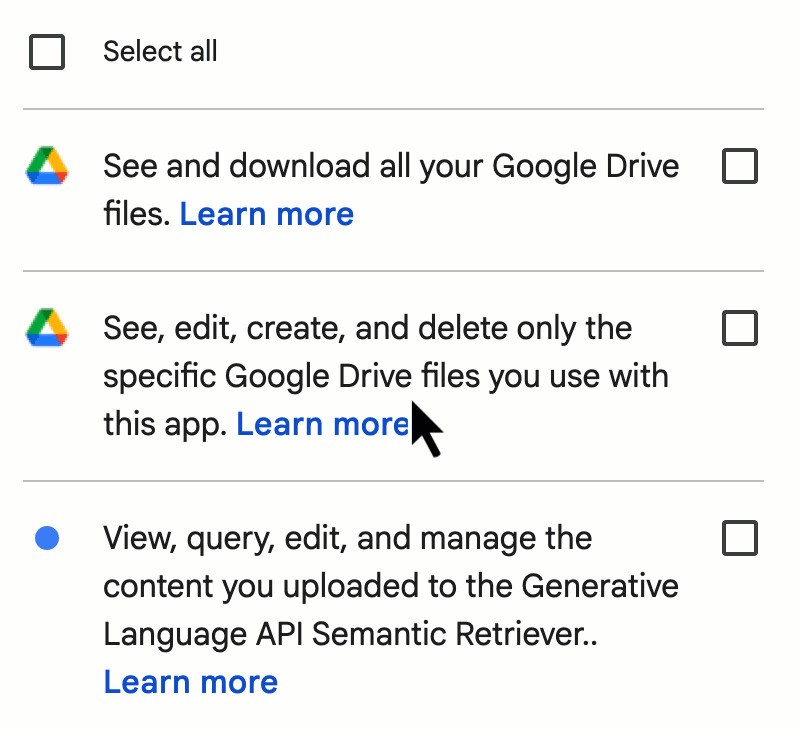This screenshot has width=800, height=730.
Task: Click the 'Language API Semantic Retriever..' text
Action: (x=350, y=634)
